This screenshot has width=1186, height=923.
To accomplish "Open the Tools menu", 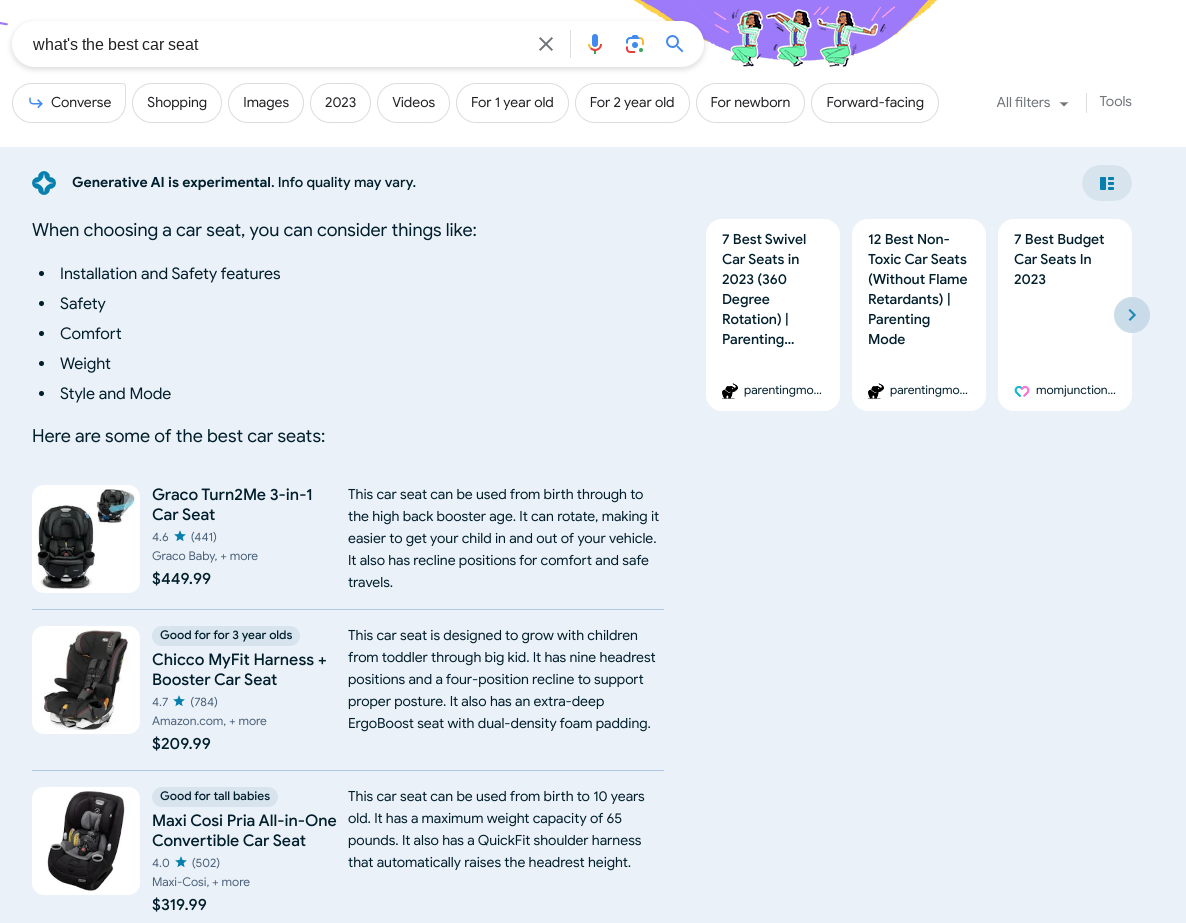I will click(1115, 101).
